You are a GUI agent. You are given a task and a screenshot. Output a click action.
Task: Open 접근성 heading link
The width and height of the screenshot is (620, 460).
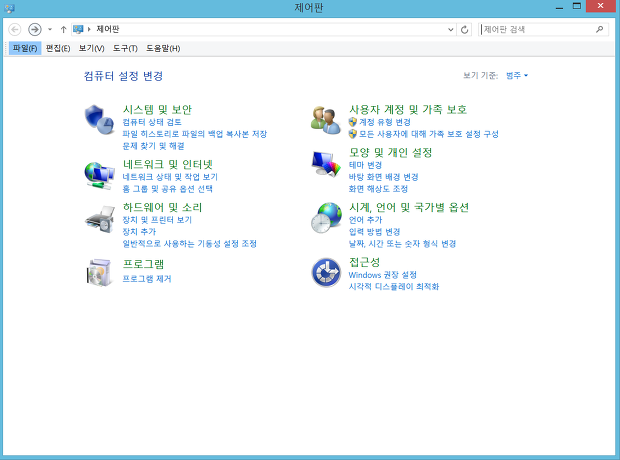[364, 262]
